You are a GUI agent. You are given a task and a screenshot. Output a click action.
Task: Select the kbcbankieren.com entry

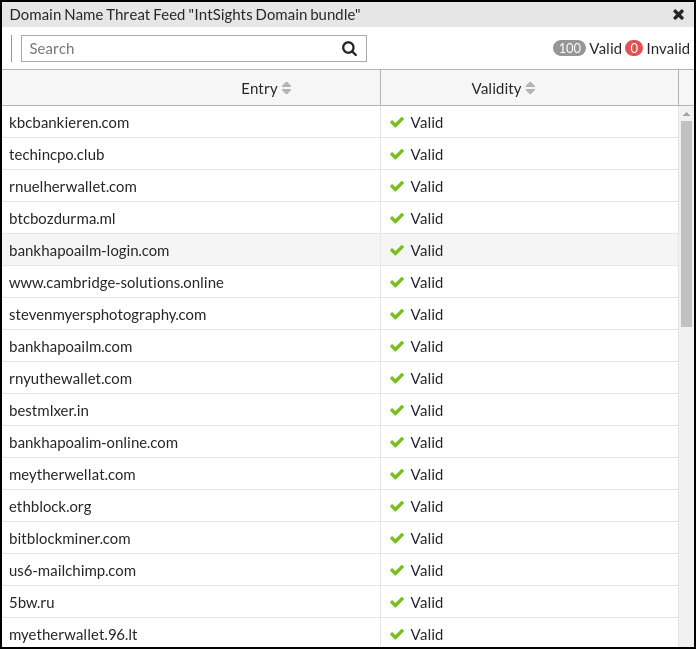pos(69,123)
